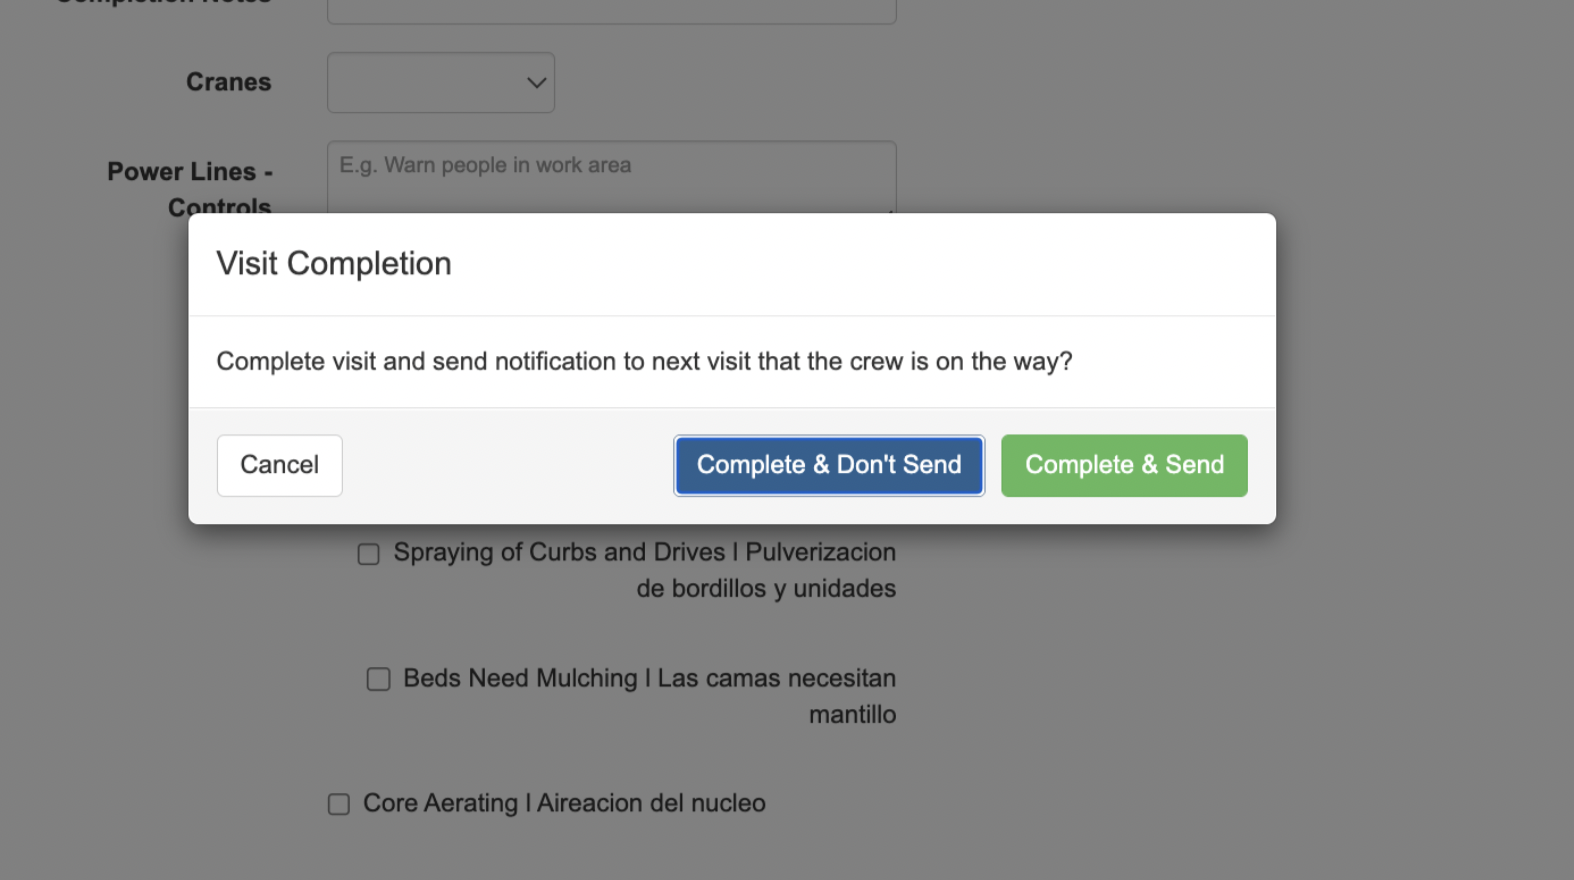The height and width of the screenshot is (880, 1574).
Task: Click the Power Lines textarea resize handle
Action: (890, 210)
